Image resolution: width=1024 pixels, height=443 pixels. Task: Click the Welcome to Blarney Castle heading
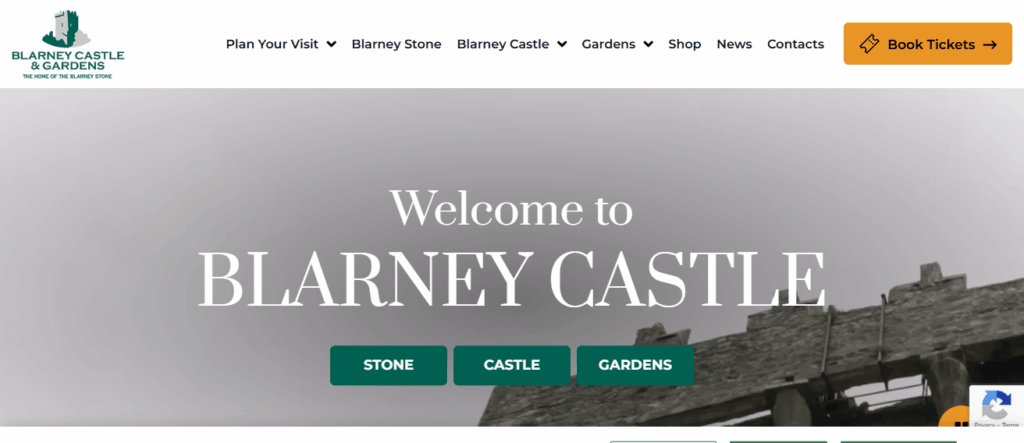coord(511,249)
